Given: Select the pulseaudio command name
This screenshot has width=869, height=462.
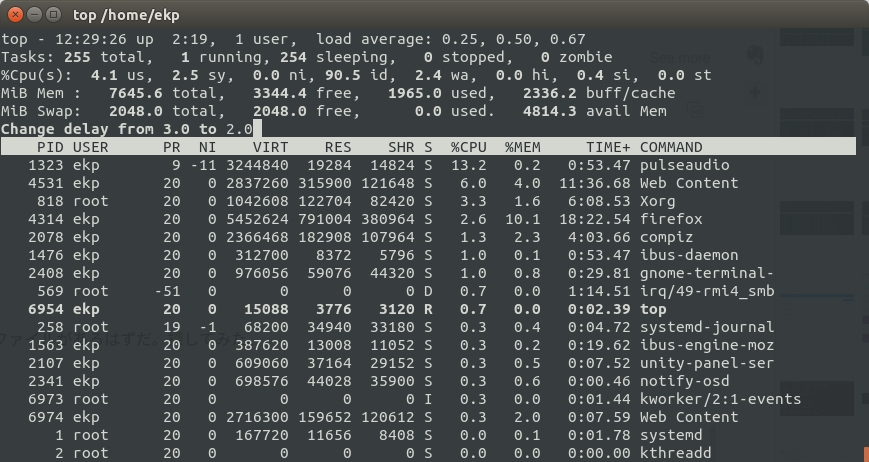Looking at the screenshot, I should click(685, 165).
